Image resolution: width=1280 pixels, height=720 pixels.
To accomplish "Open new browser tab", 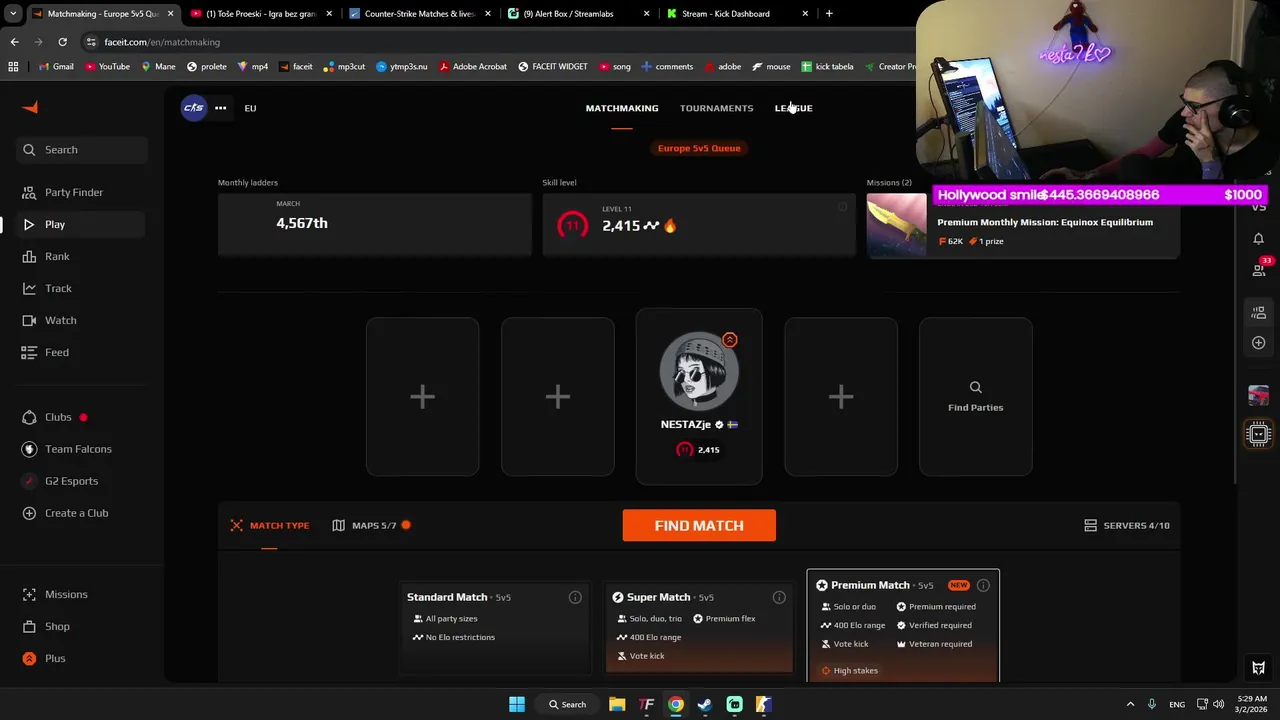I will pyautogui.click(x=829, y=14).
